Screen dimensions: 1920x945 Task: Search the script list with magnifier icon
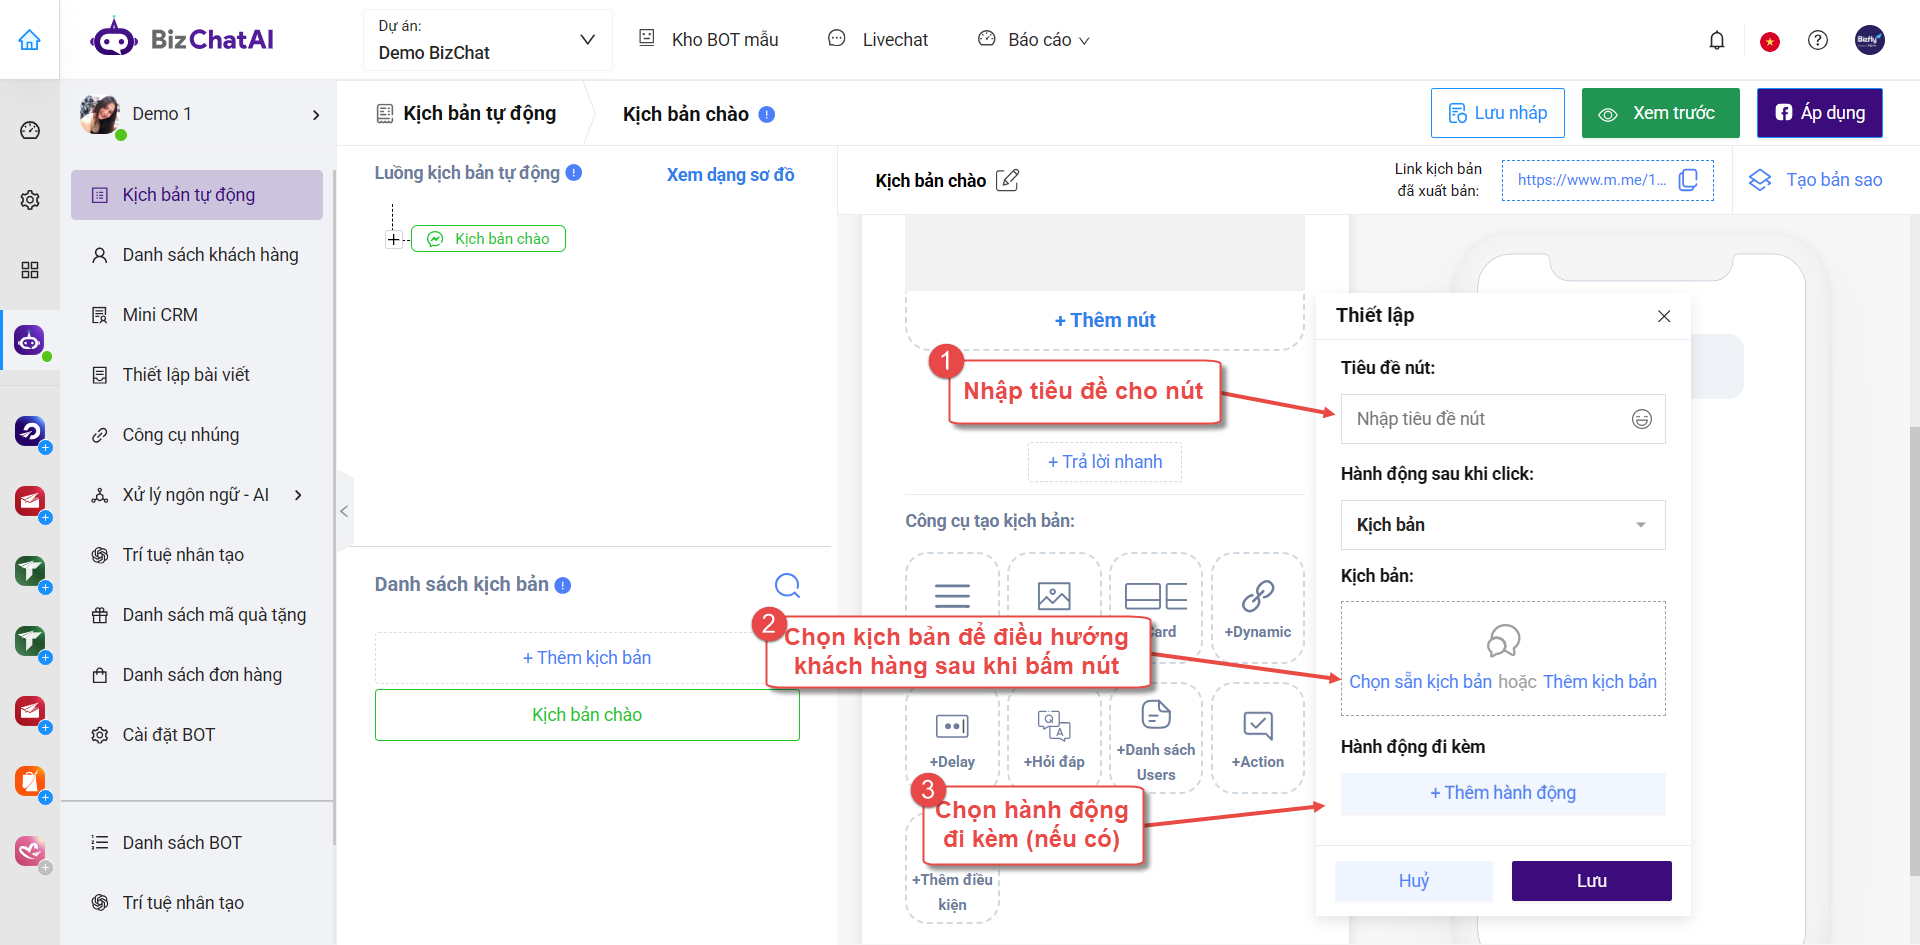coord(788,585)
